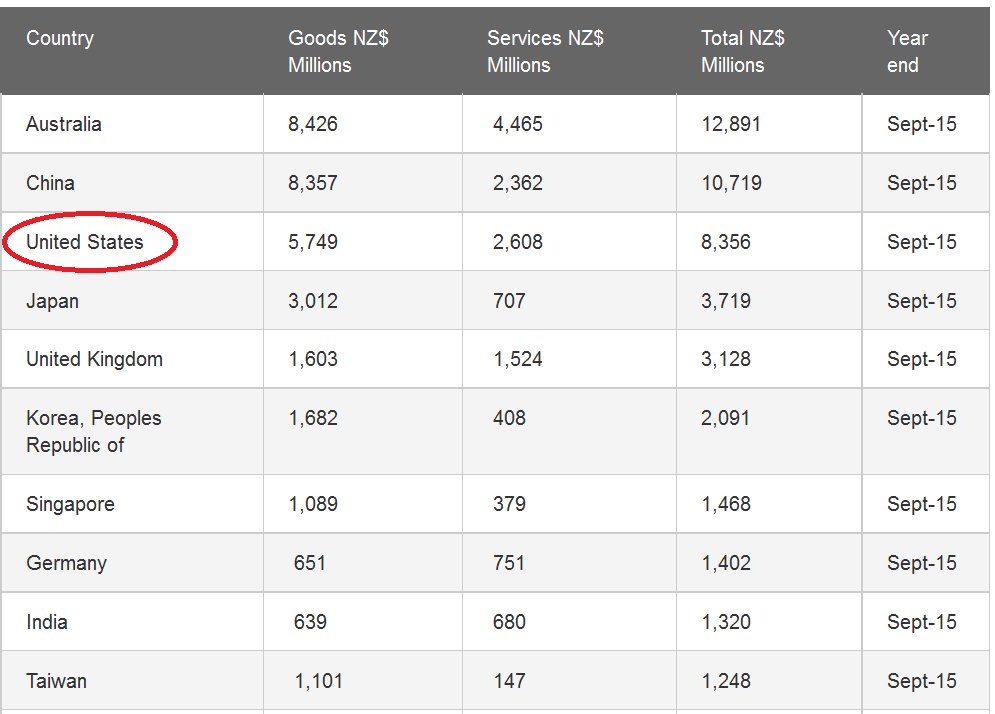Click the United Kingdom cell

tap(94, 360)
